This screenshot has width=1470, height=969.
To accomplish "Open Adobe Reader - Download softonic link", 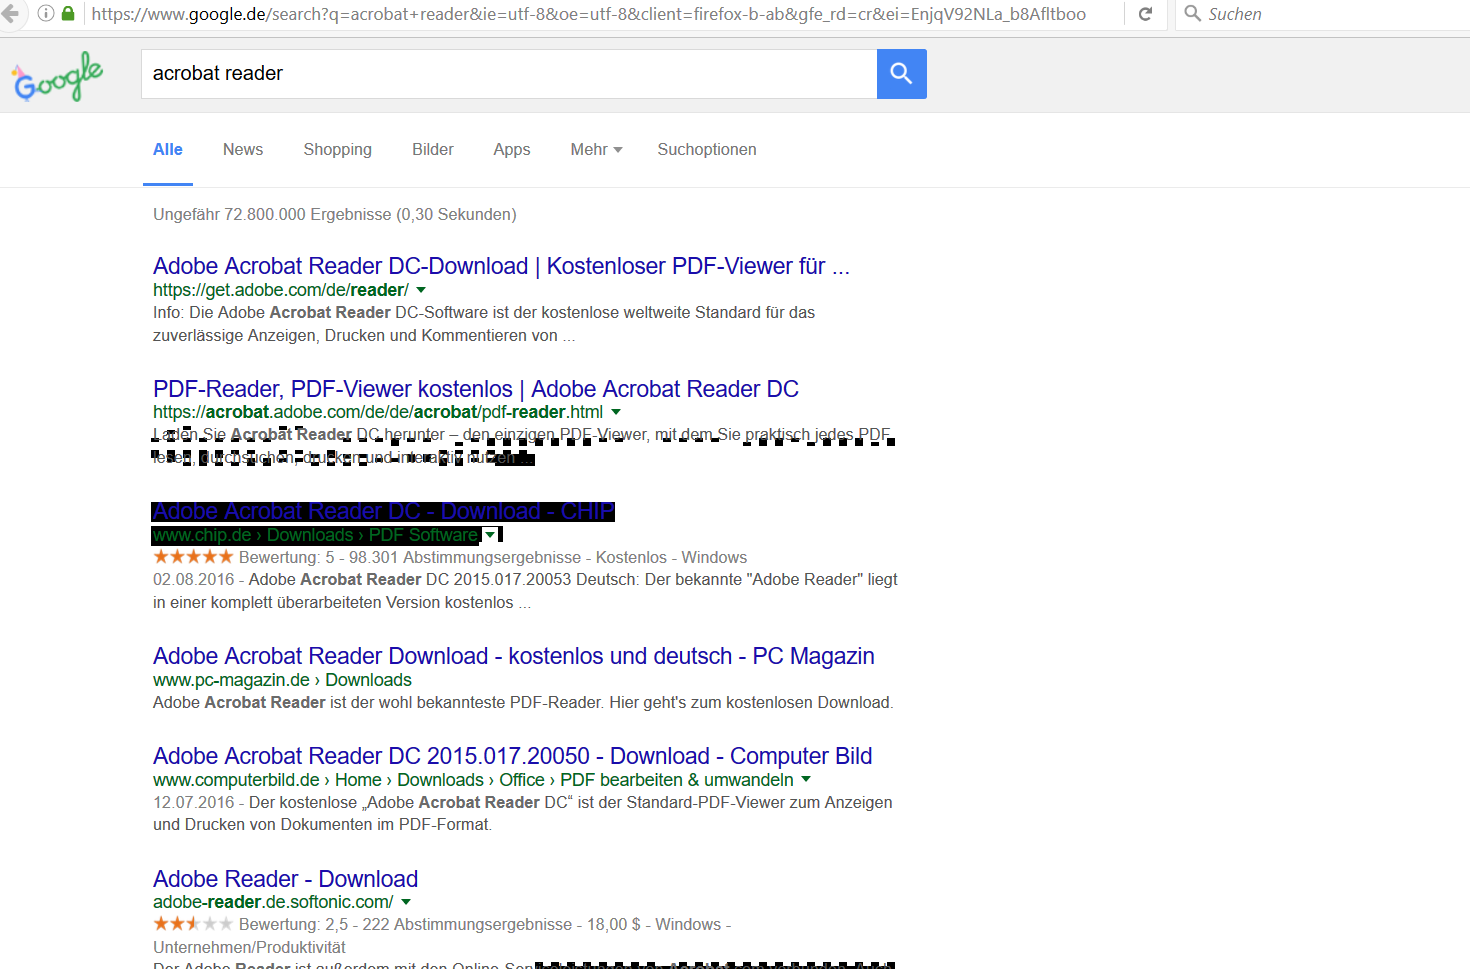I will (x=285, y=879).
